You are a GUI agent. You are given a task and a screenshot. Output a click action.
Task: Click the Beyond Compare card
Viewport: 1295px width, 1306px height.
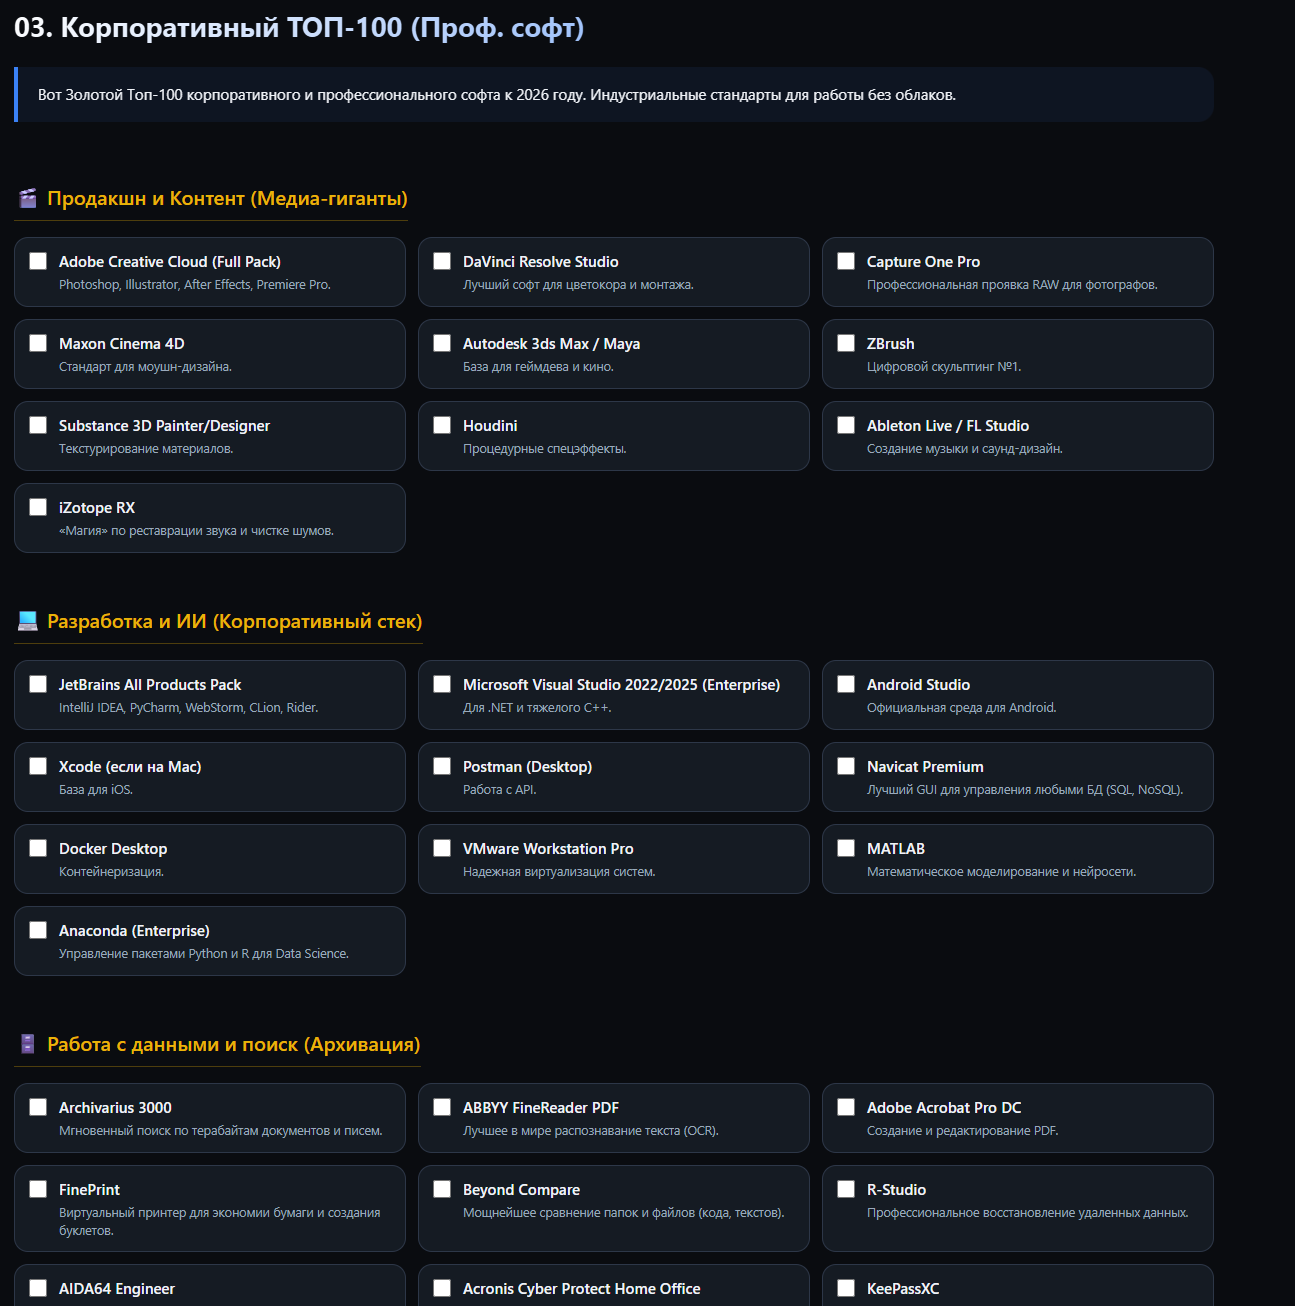click(614, 1208)
